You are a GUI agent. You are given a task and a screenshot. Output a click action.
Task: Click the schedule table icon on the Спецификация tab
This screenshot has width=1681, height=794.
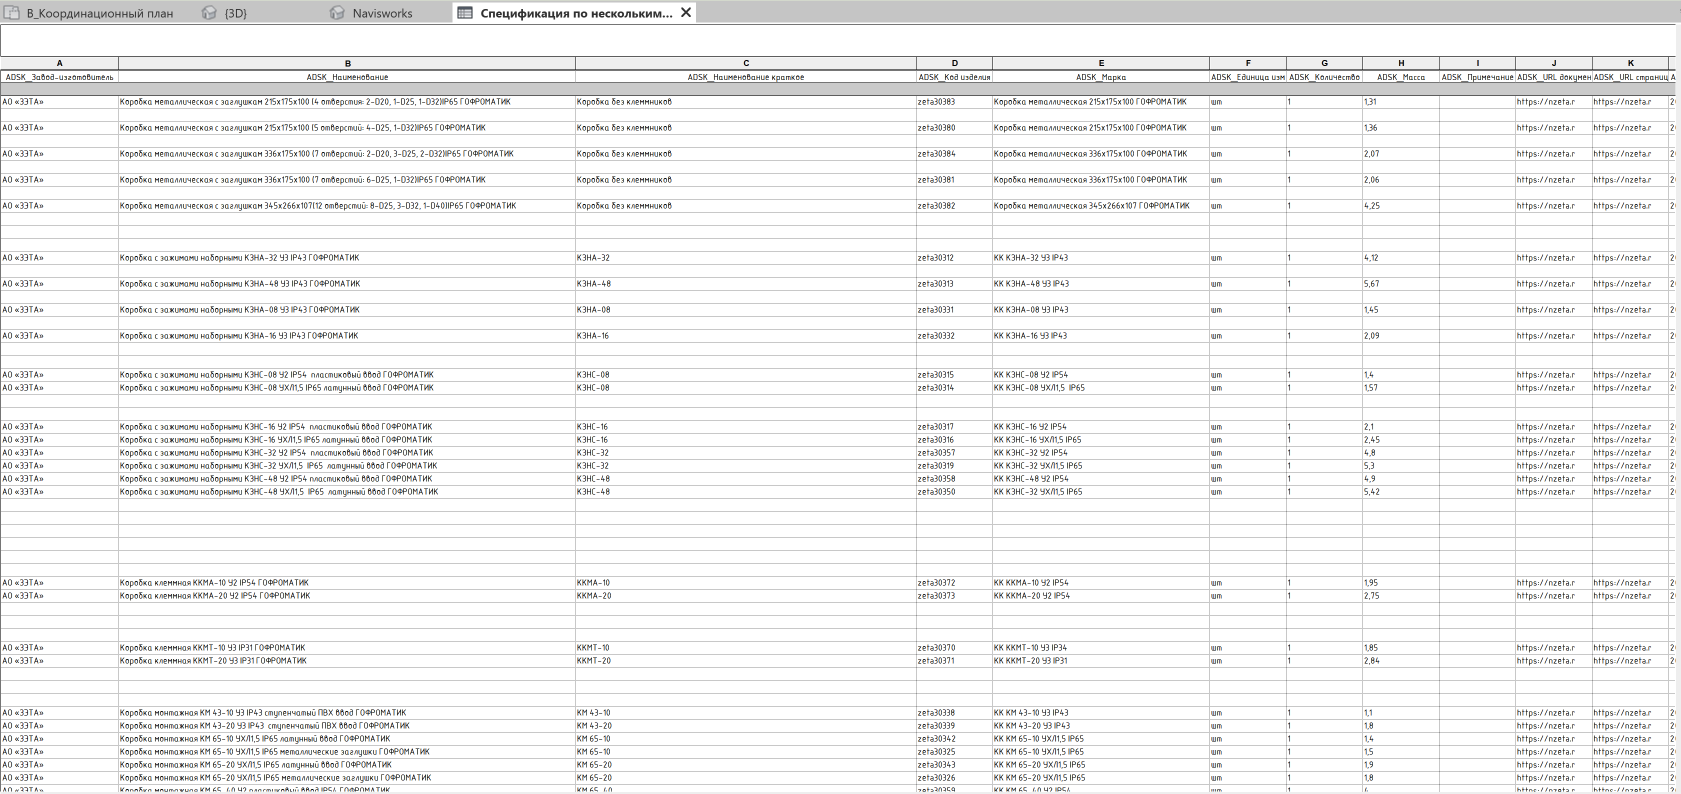tap(464, 13)
